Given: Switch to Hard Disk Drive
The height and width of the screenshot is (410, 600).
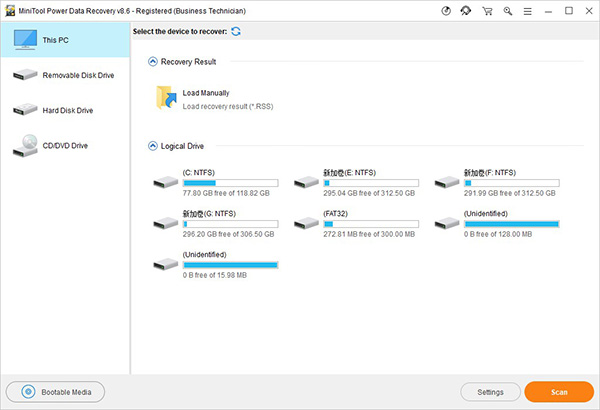Looking at the screenshot, I should point(65,110).
